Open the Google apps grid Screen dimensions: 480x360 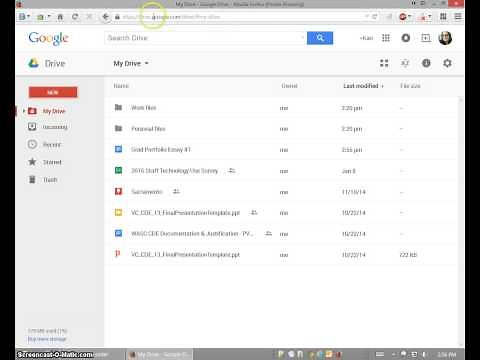(386, 38)
